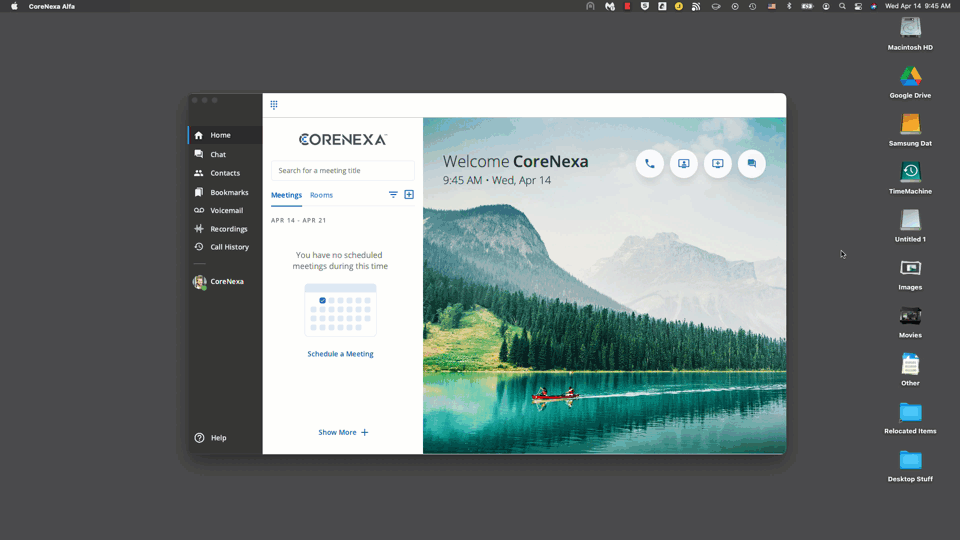Click the Malwarebytes menu bar icon
960x540 pixels.
click(x=610, y=6)
